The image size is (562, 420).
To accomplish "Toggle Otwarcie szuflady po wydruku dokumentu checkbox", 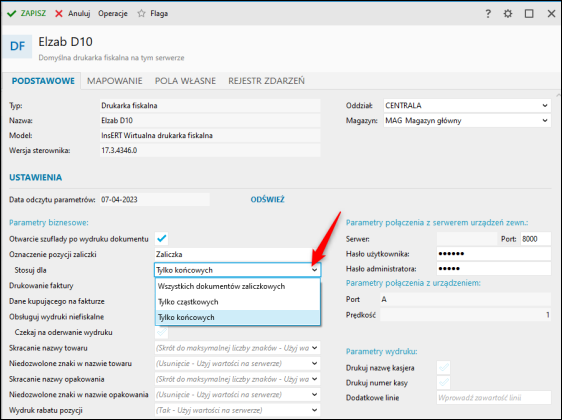I will pyautogui.click(x=162, y=238).
